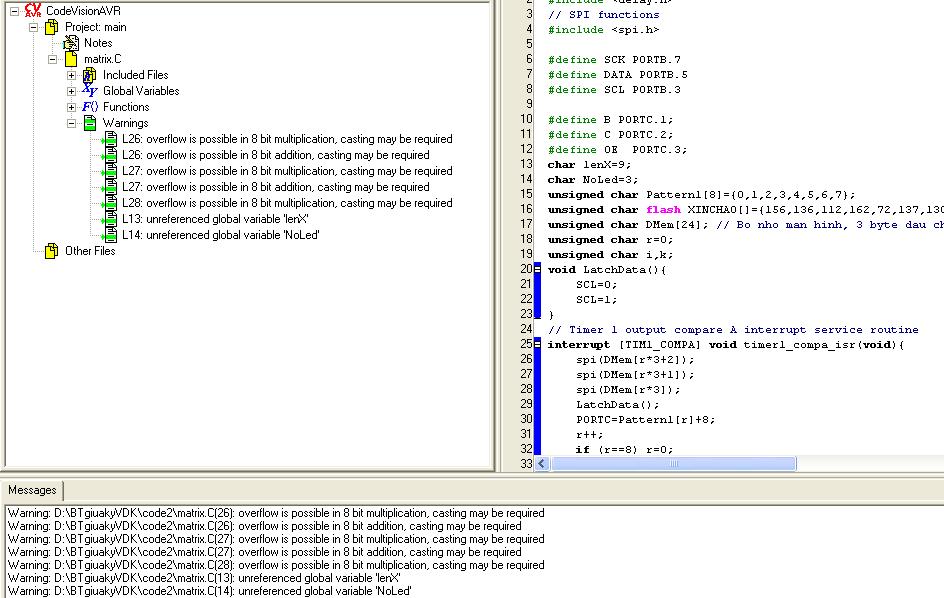Image resolution: width=944 pixels, height=598 pixels.
Task: Toggle the fold marker at code line 25
Action: (538, 345)
